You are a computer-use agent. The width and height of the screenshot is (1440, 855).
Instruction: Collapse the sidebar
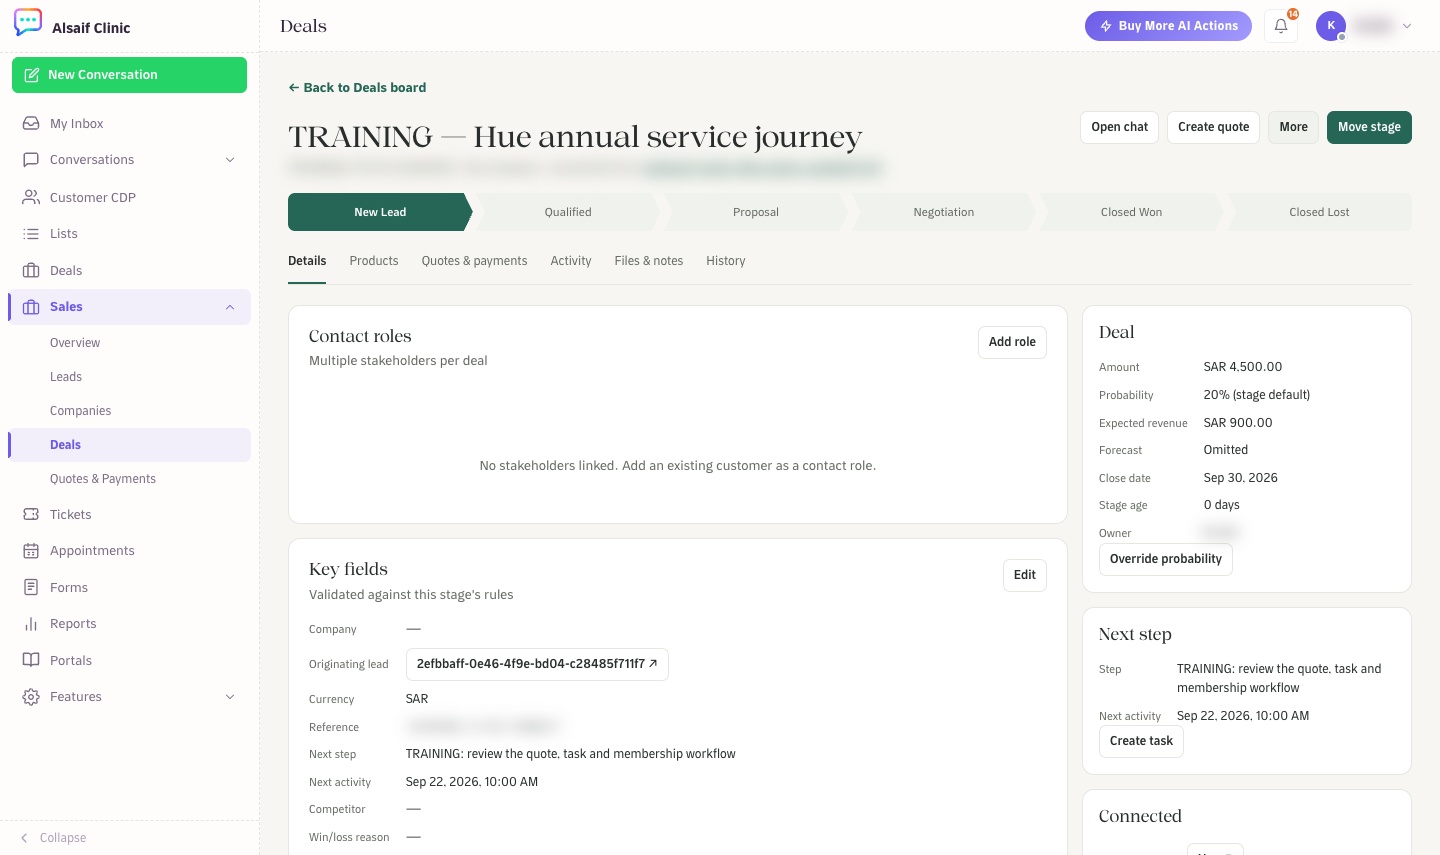click(x=53, y=838)
